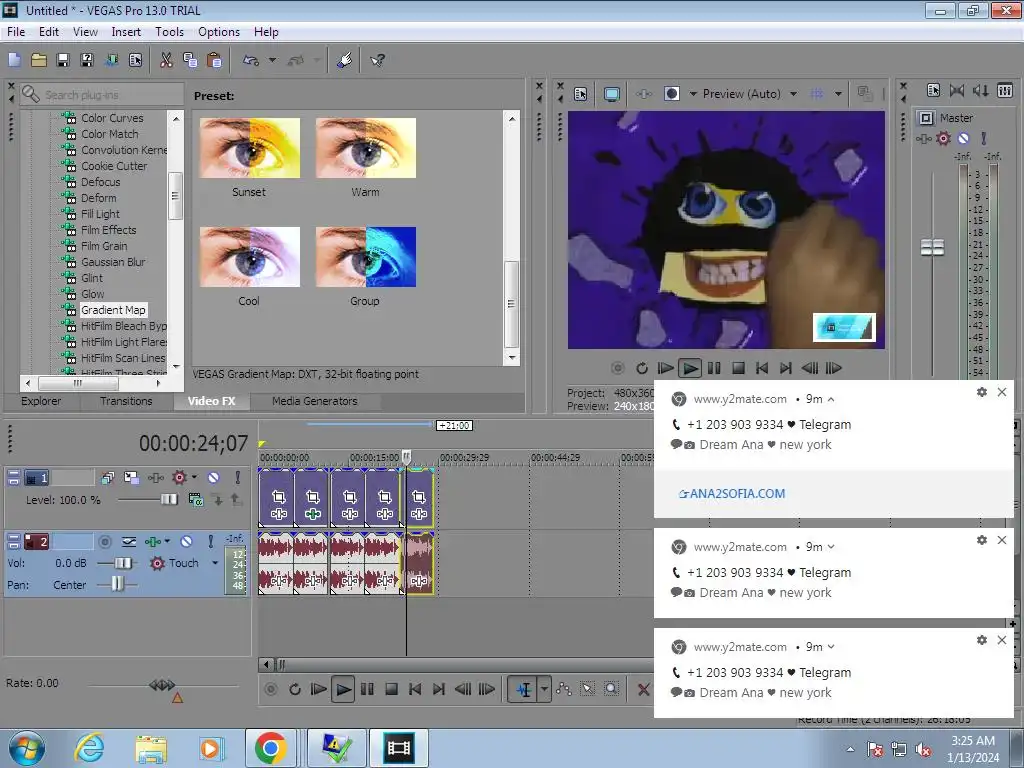Image resolution: width=1024 pixels, height=768 pixels.
Task: Select the Sunset gradient map preset thumbnail
Action: tap(249, 148)
